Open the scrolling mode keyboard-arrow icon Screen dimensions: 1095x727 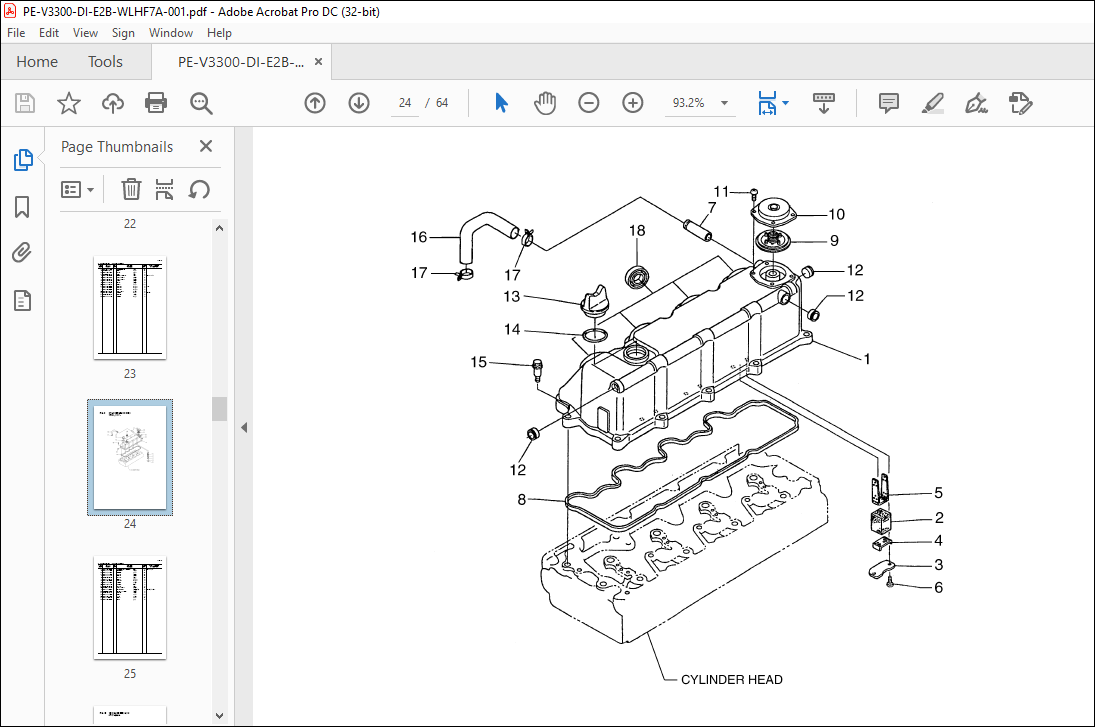[x=824, y=103]
